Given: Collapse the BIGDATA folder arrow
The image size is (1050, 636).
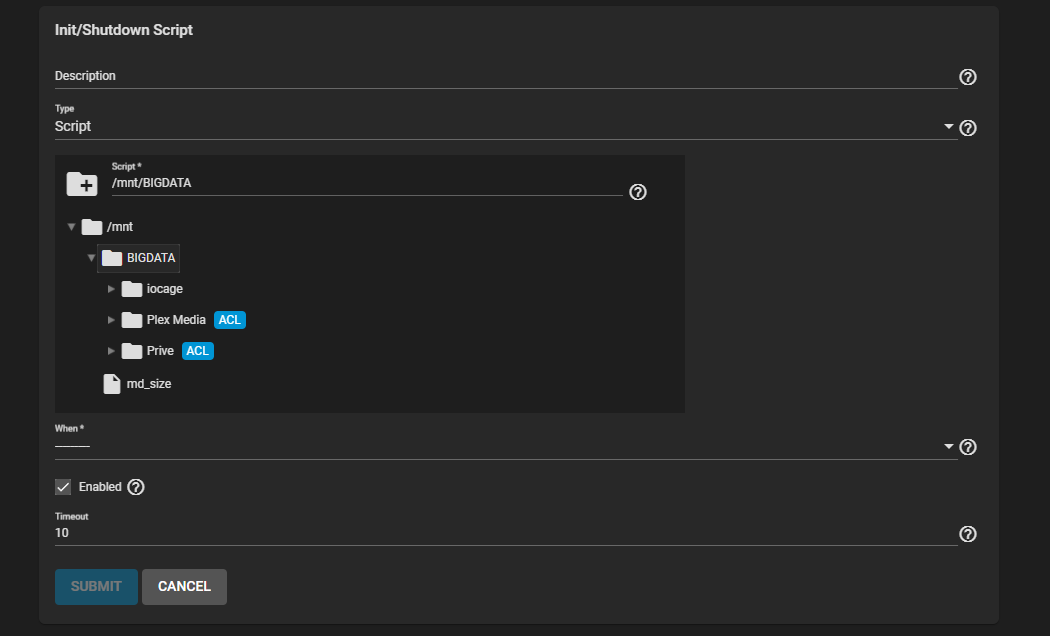Looking at the screenshot, I should [92, 258].
